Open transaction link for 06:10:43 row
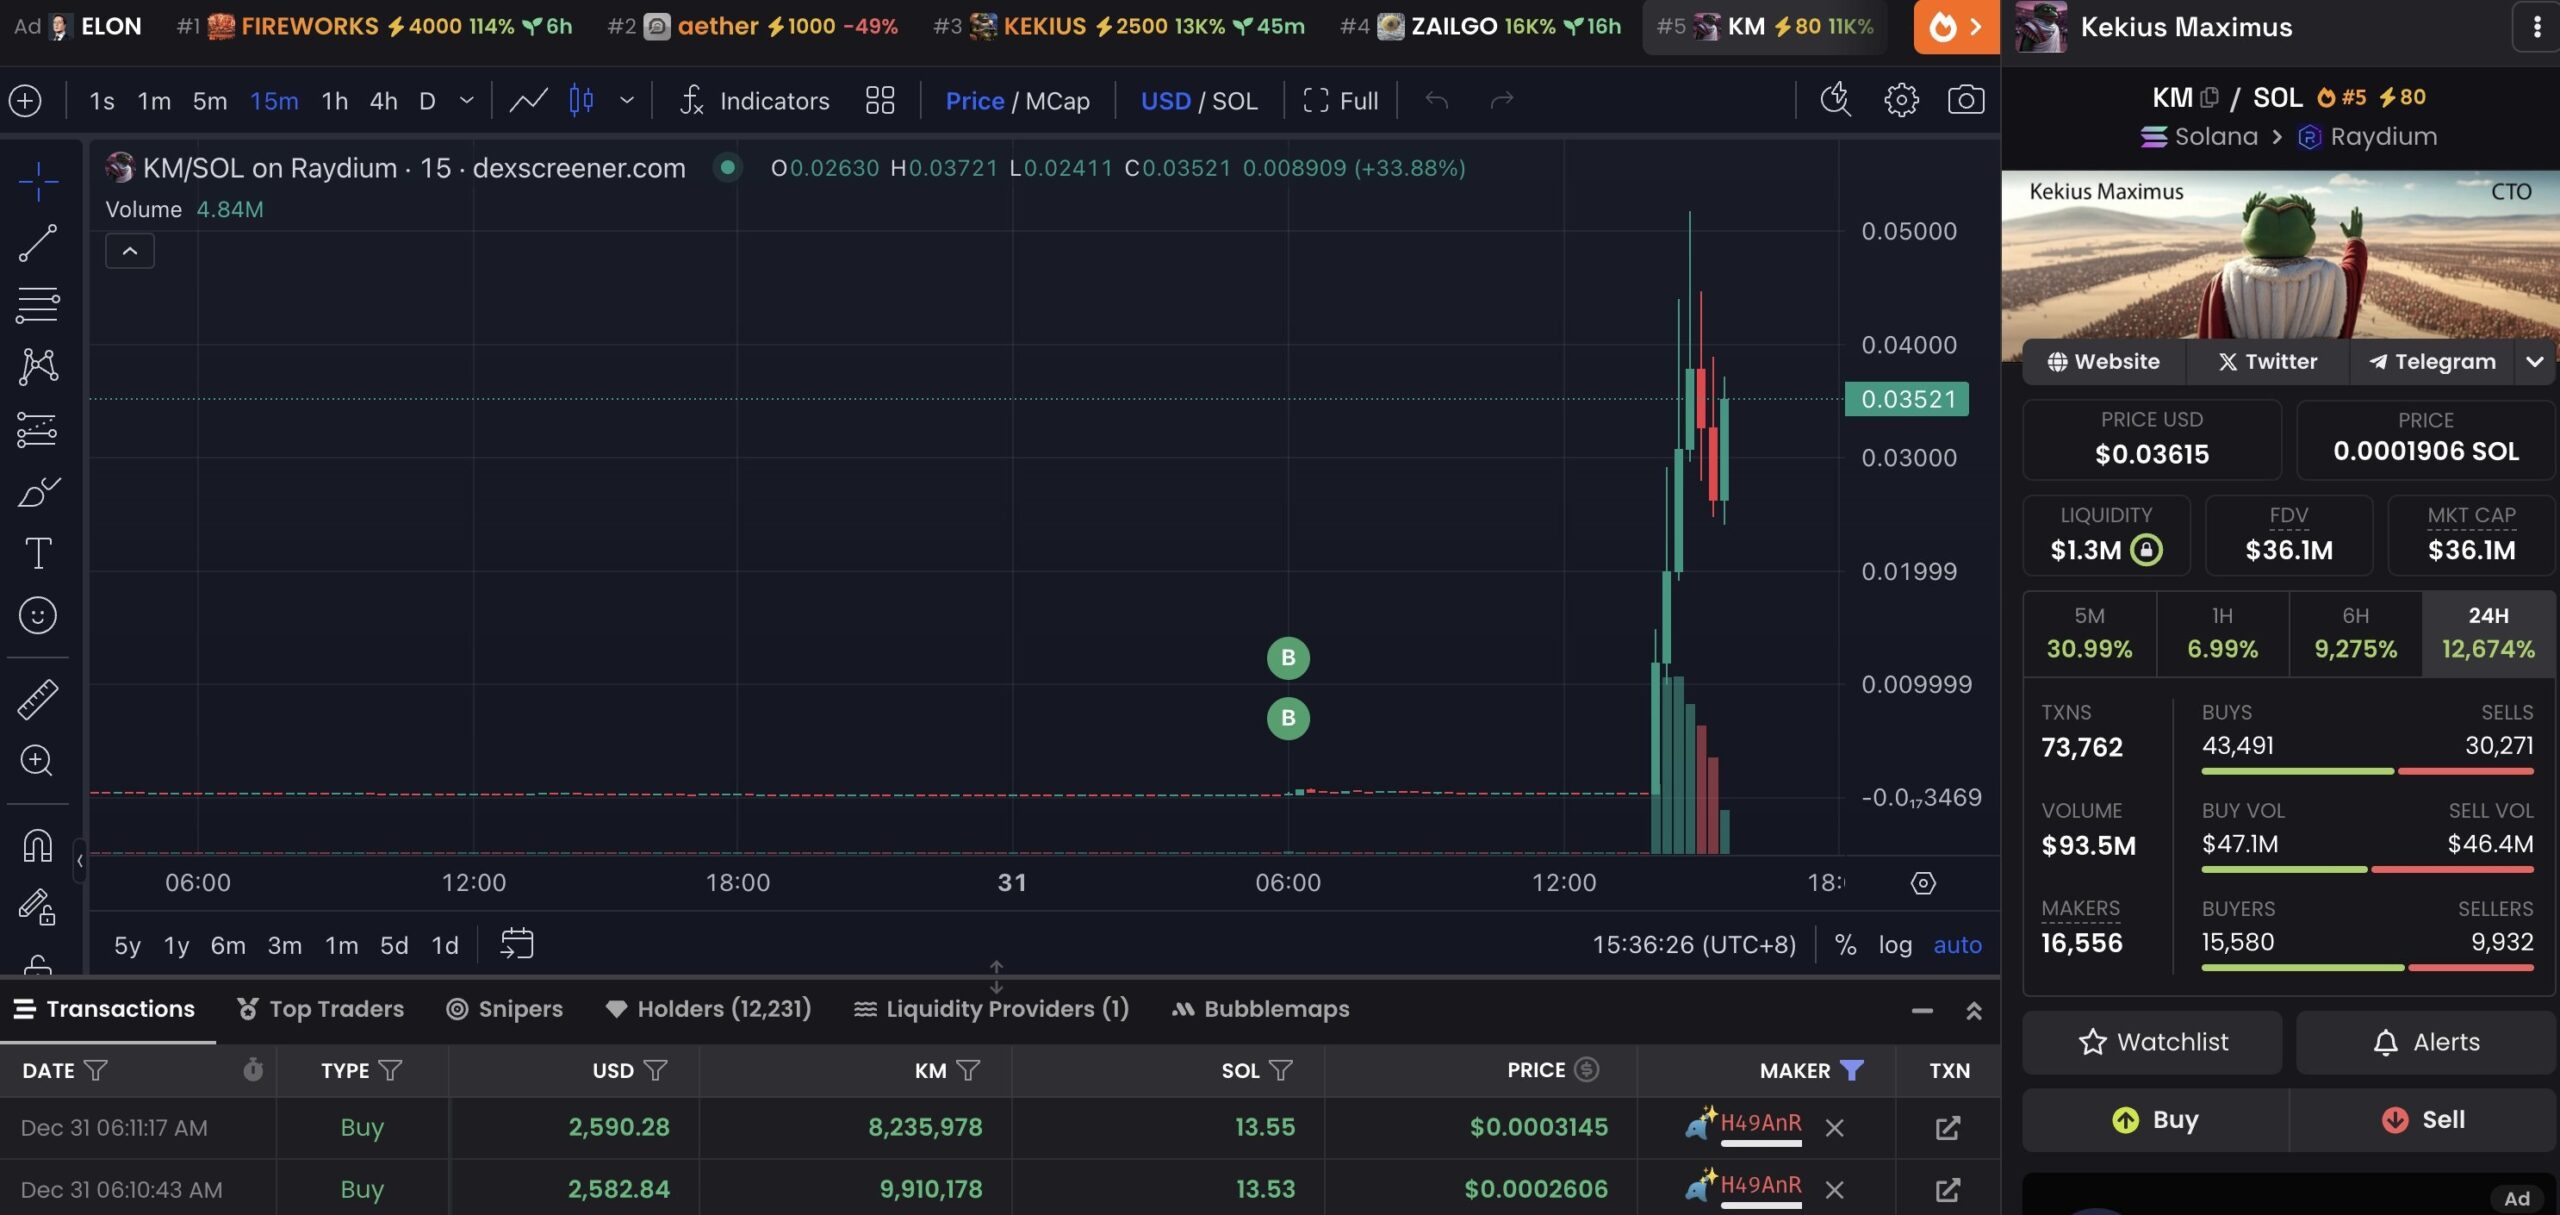The image size is (2560, 1215). click(1947, 1190)
